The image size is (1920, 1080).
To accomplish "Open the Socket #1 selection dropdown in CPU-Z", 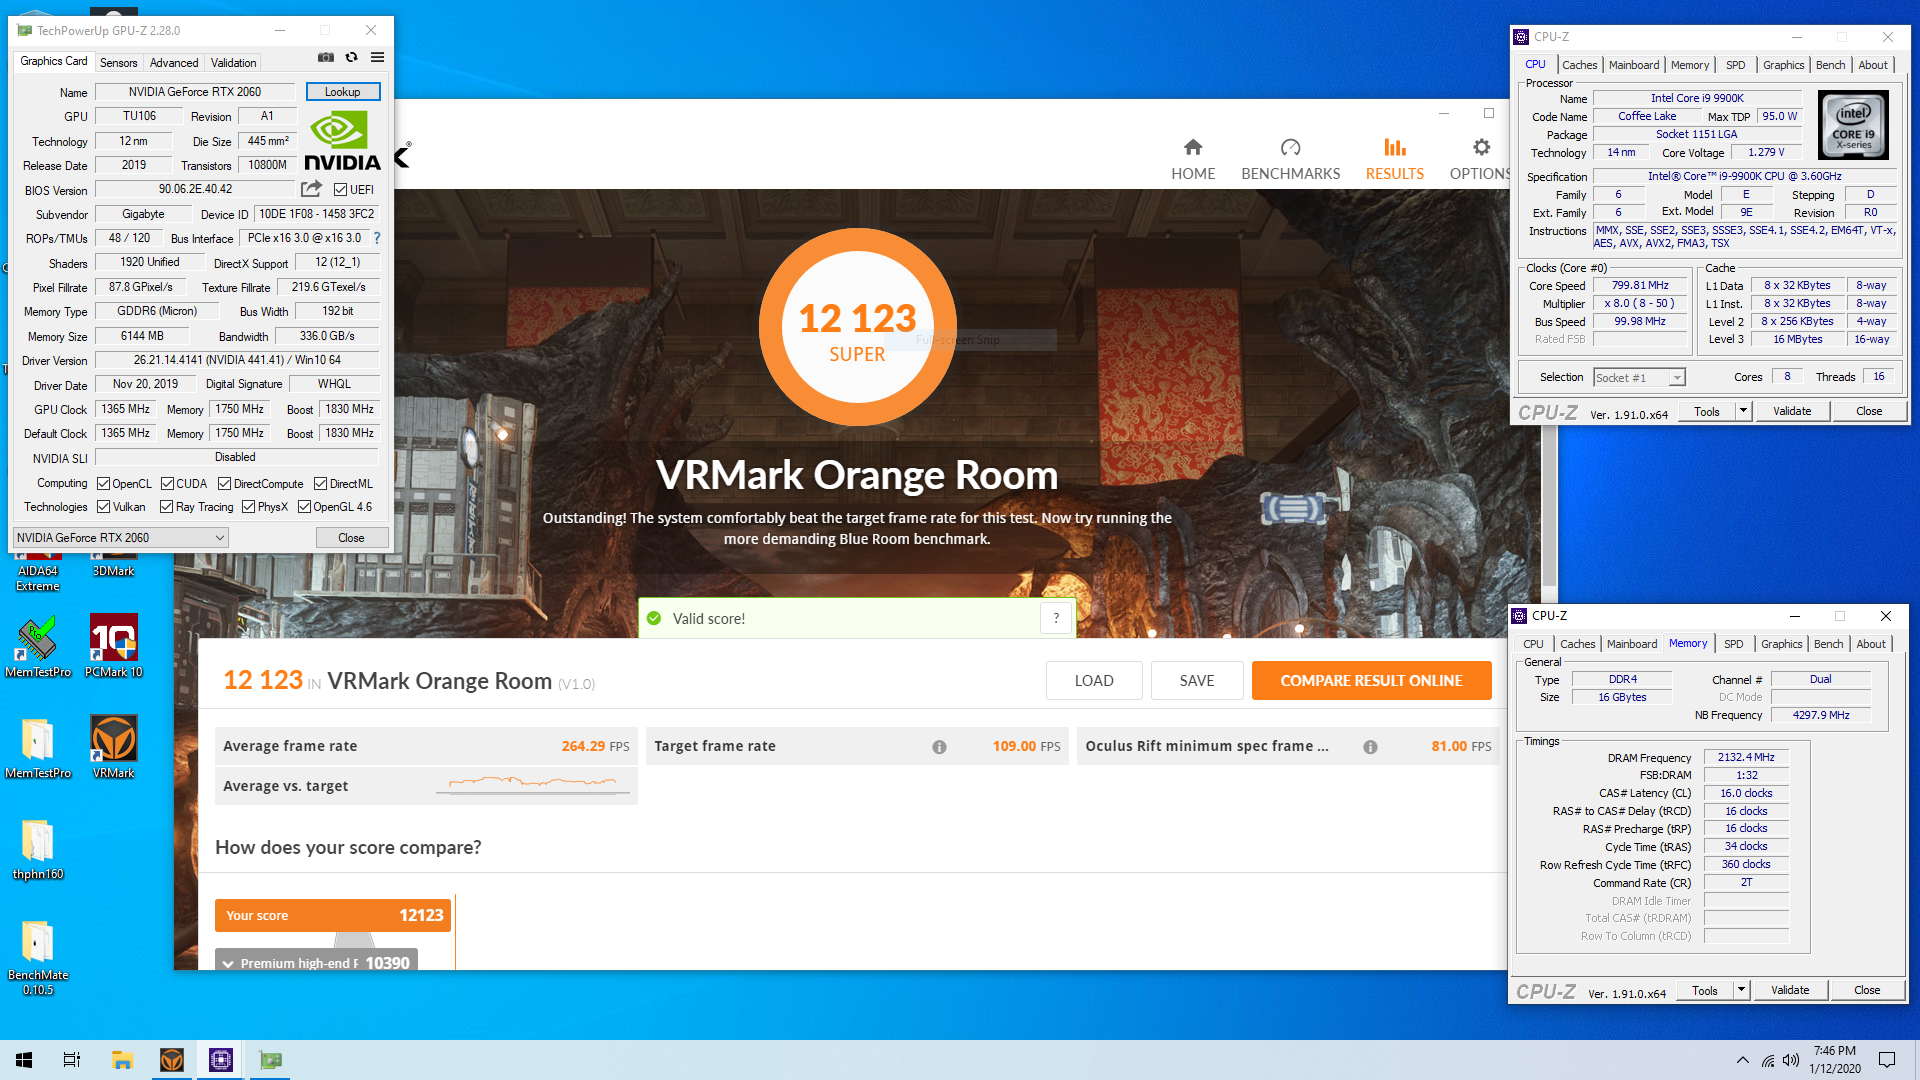I will pos(1639,377).
